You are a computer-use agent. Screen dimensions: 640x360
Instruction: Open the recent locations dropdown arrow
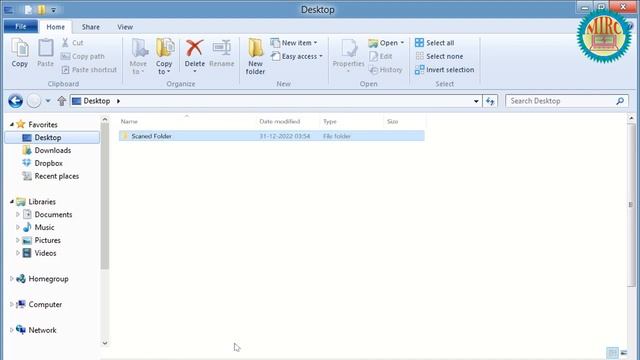point(48,101)
